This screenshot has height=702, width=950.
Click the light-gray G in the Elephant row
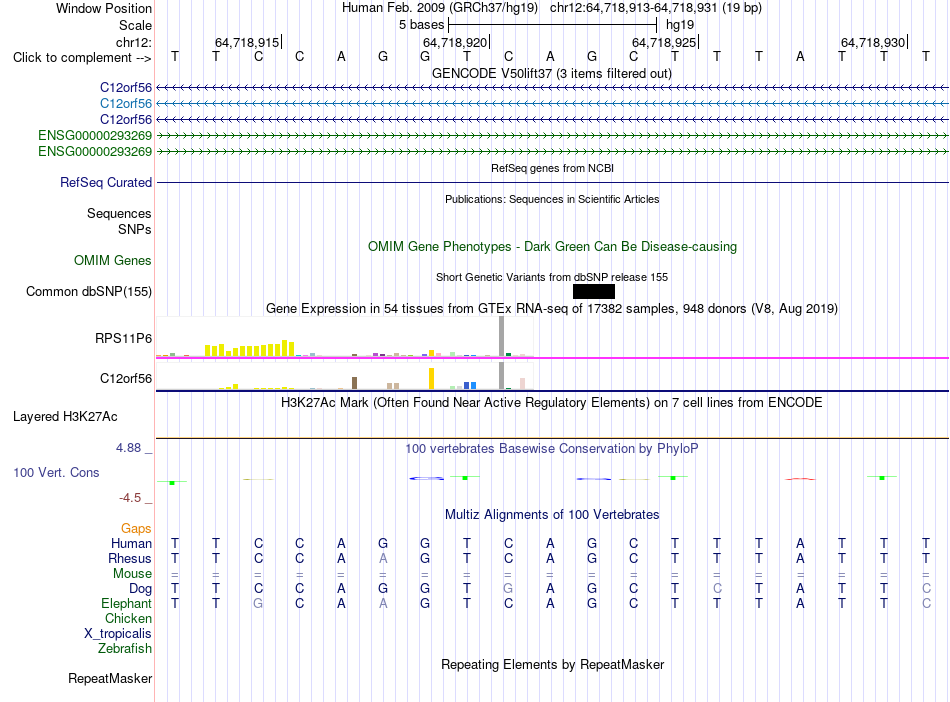[x=258, y=603]
